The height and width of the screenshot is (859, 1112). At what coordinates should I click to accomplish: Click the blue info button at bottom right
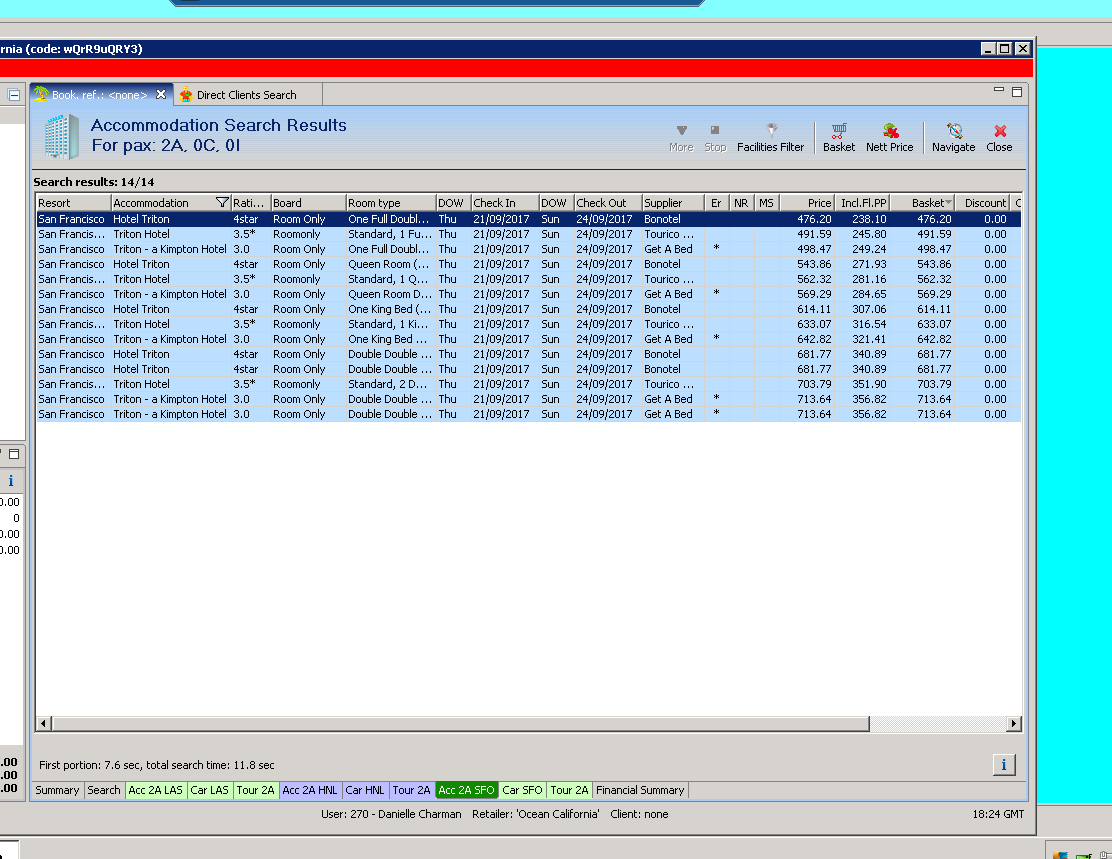1003,765
